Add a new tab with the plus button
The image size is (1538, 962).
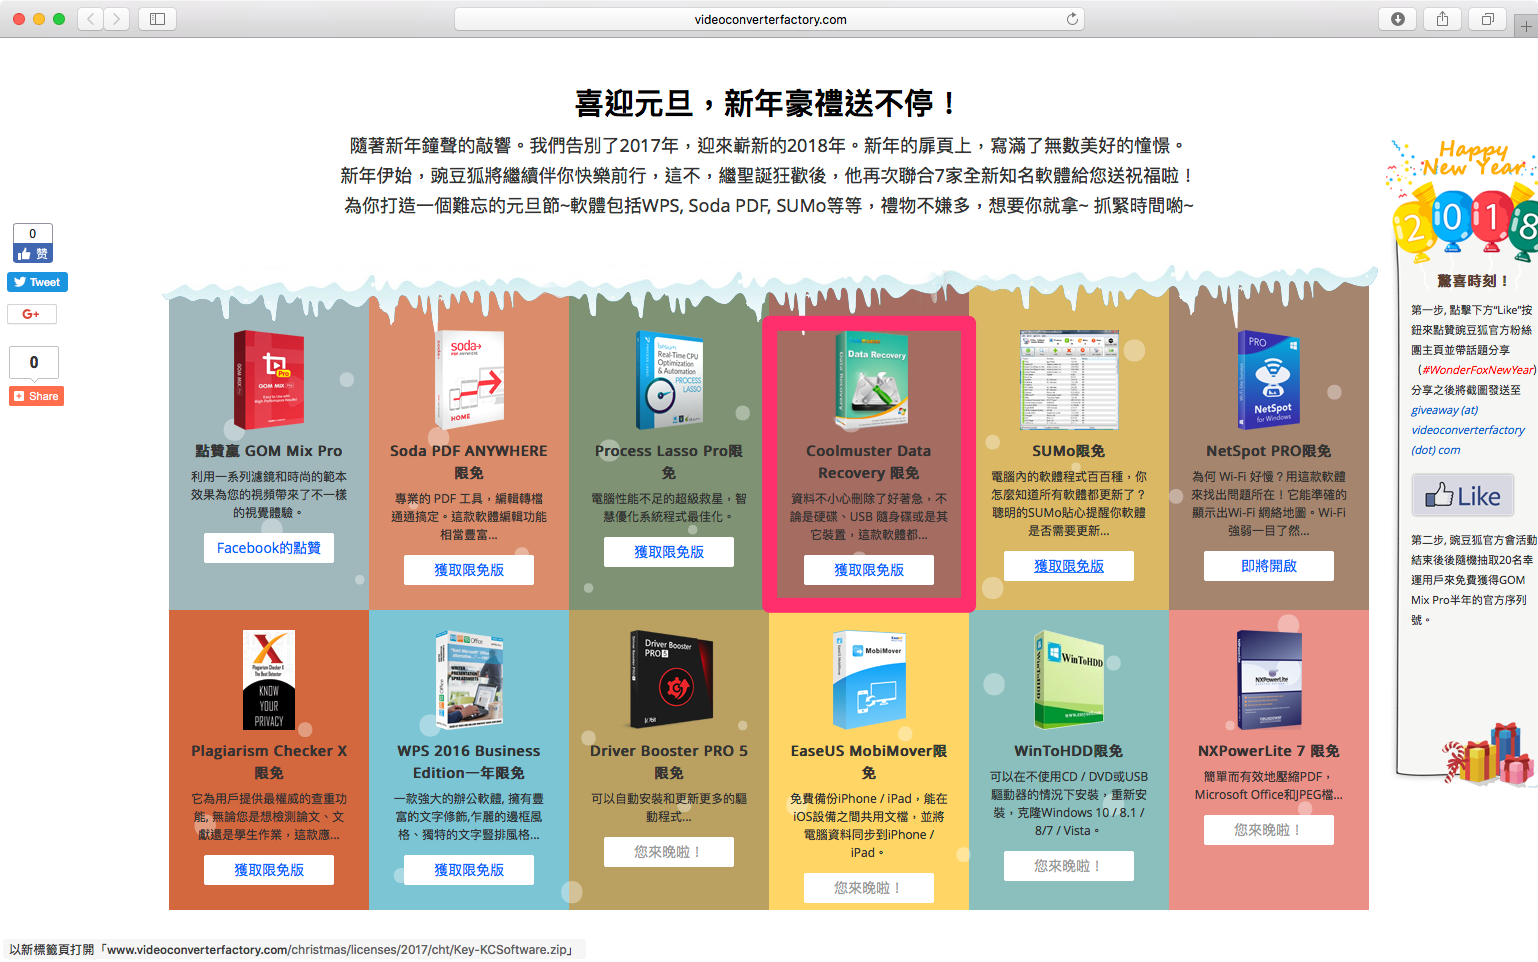[1525, 27]
